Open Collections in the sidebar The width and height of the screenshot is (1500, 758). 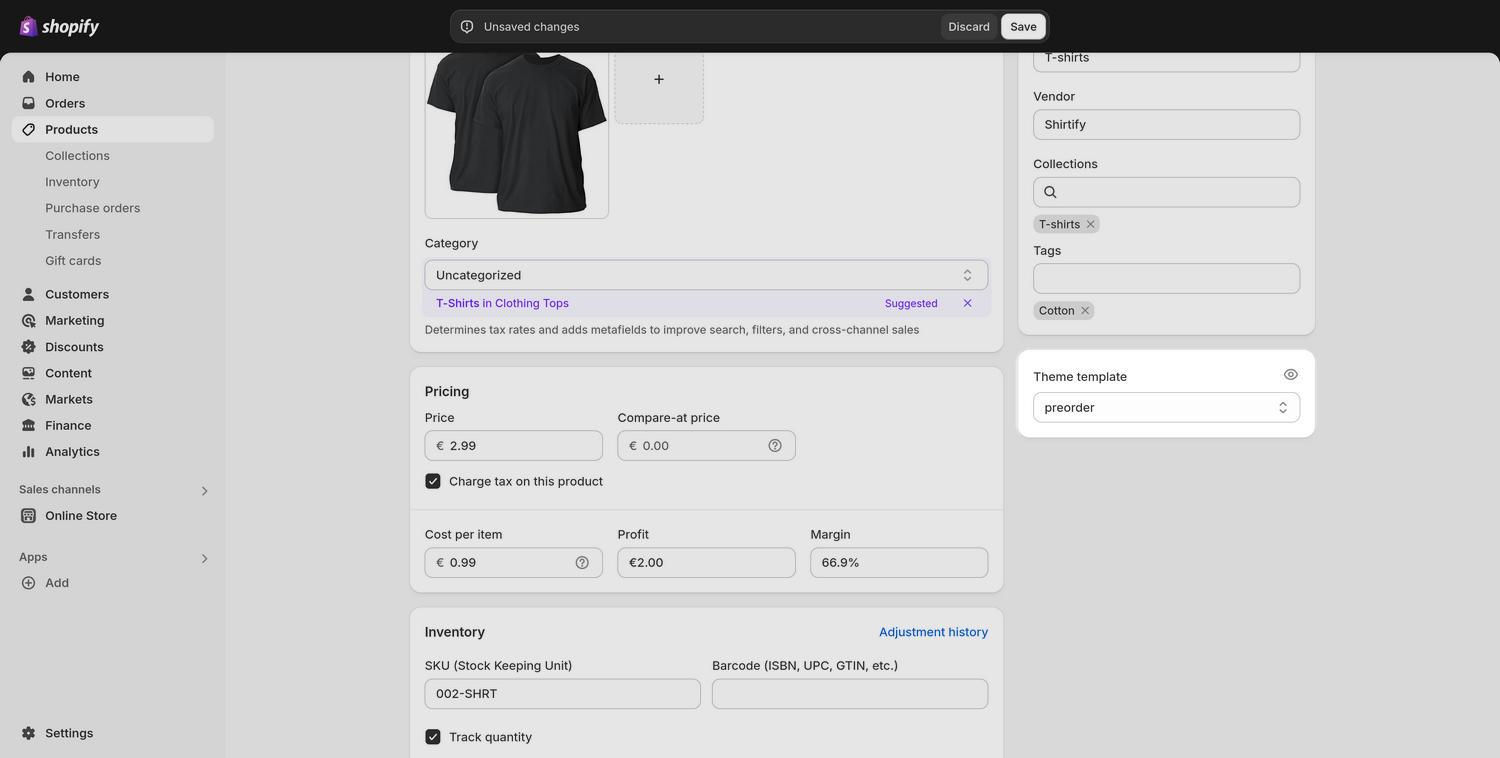[x=77, y=156]
